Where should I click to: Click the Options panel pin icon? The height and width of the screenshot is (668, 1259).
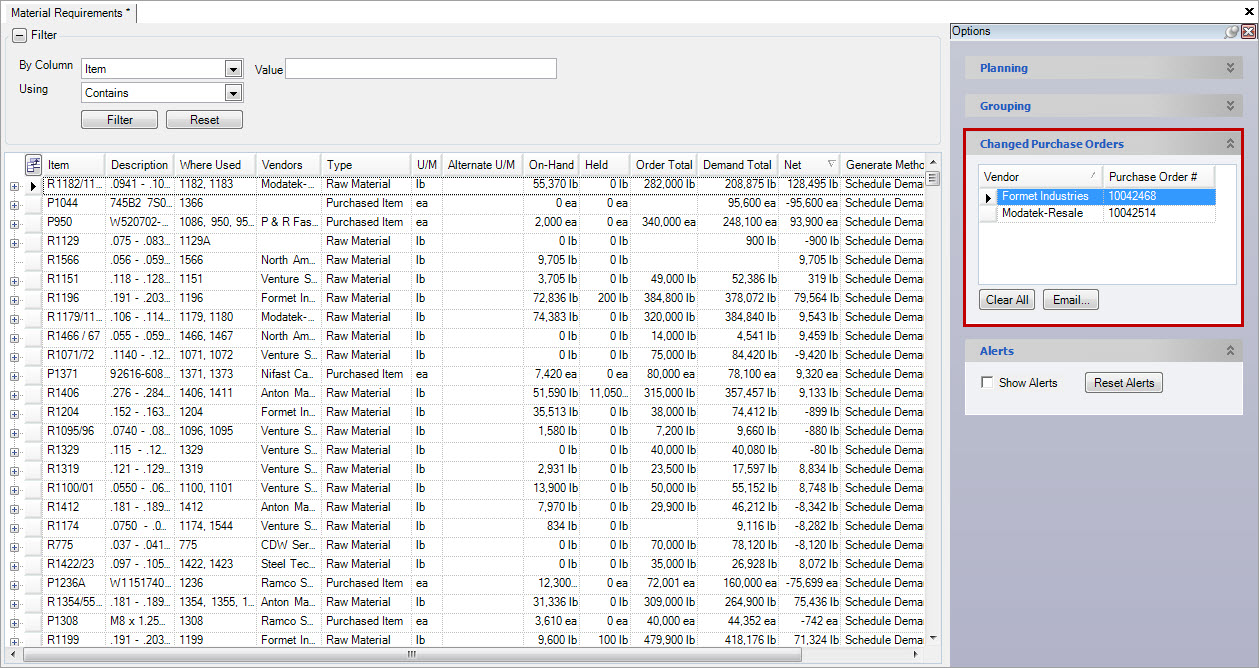click(1232, 32)
